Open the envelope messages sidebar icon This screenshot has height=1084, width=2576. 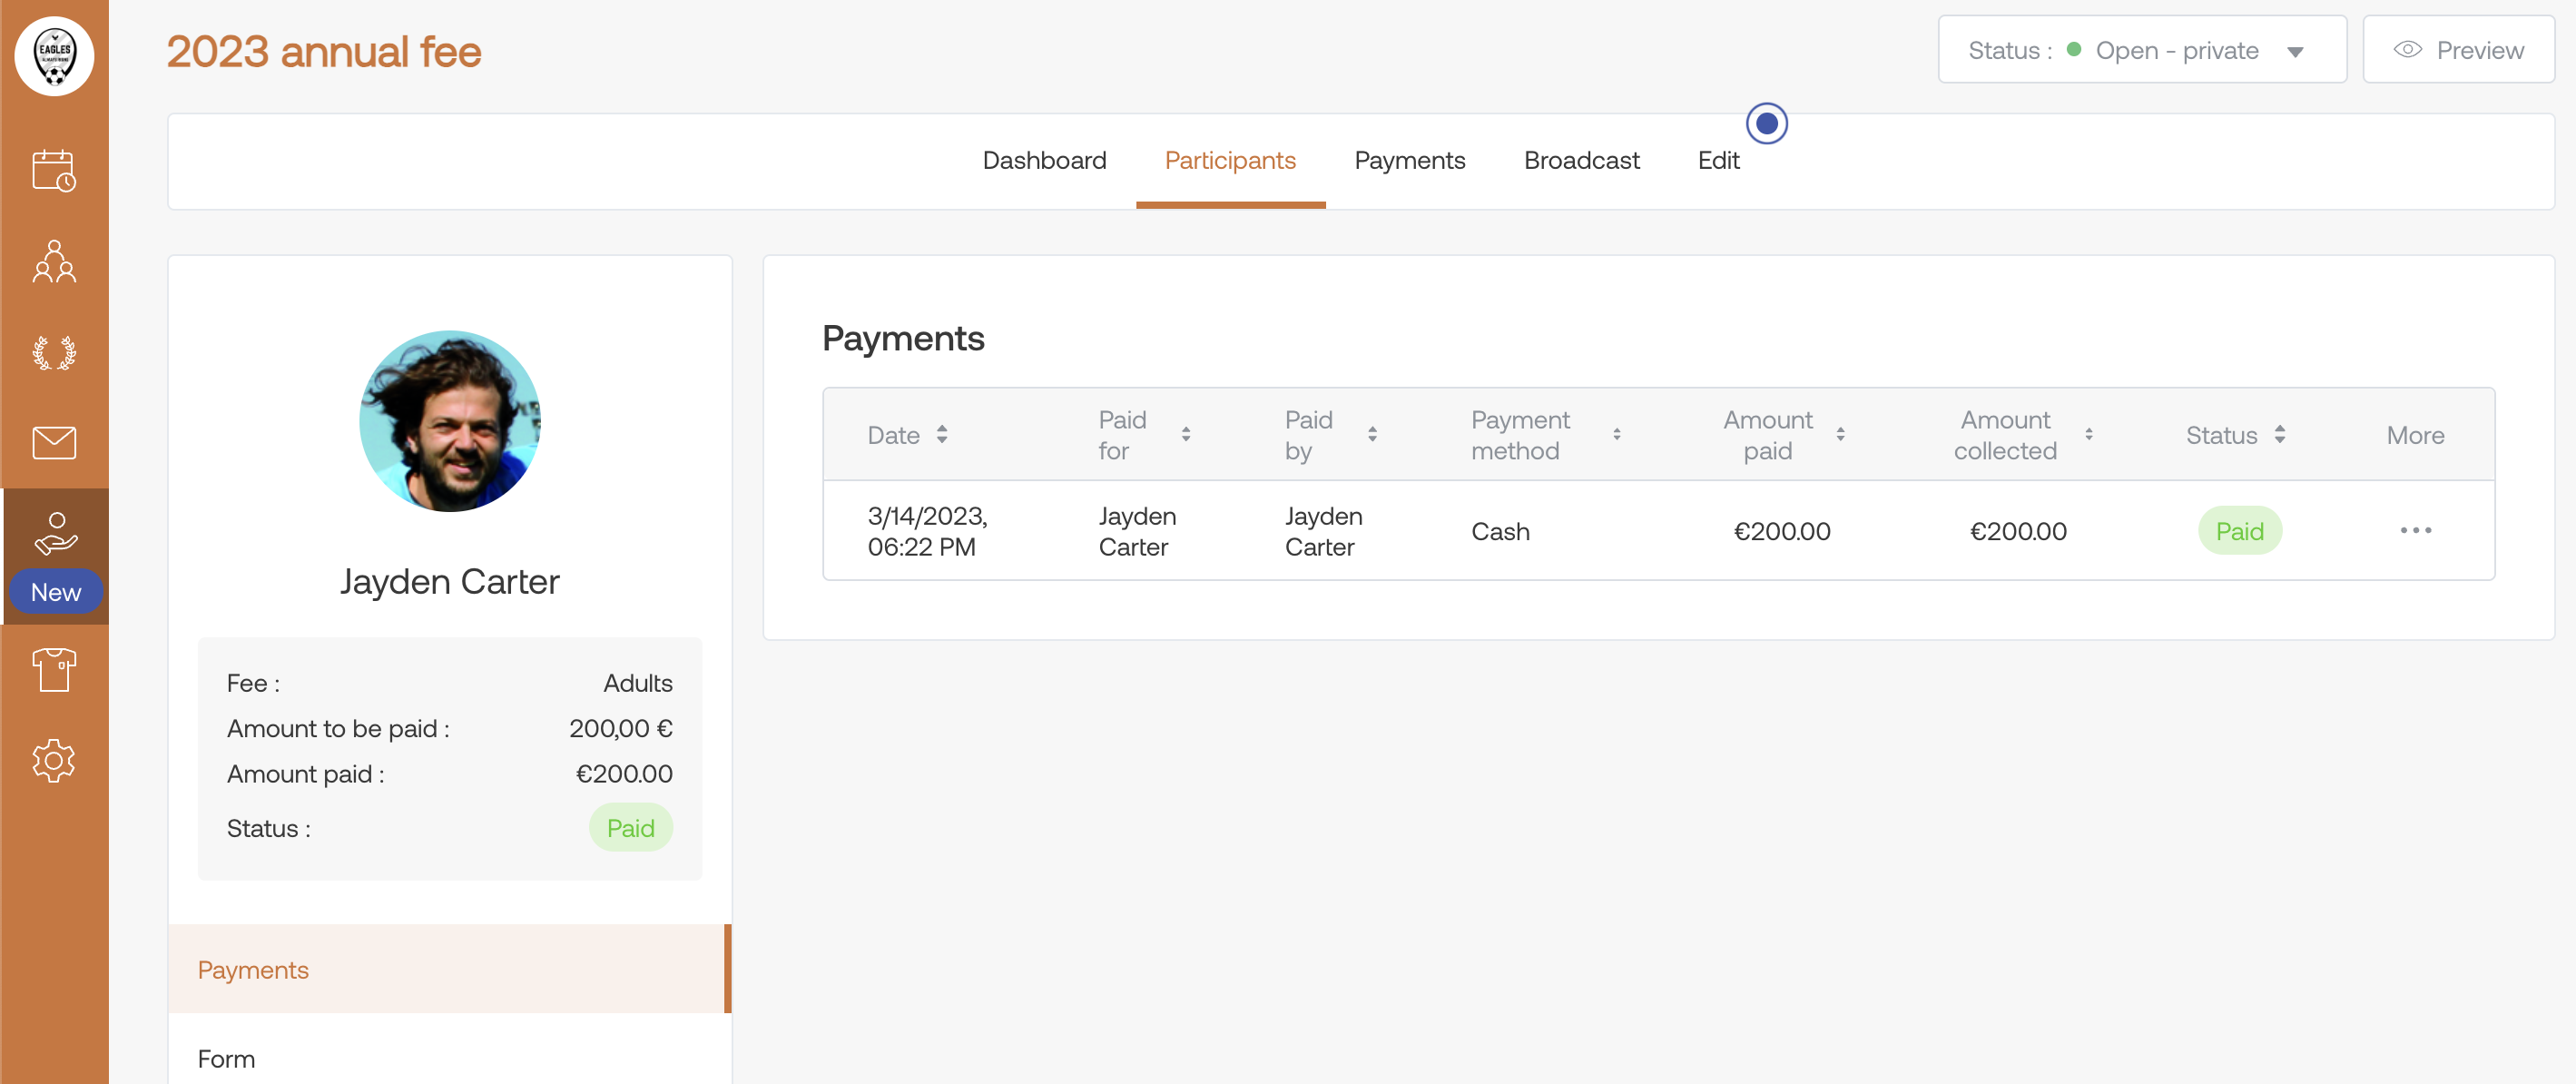(x=54, y=442)
